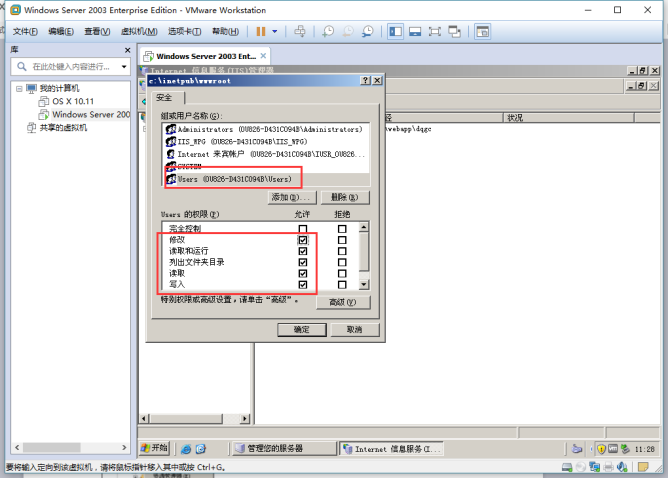The image size is (669, 478).
Task: Open dropdown arrow next to pause button
Action: (x=276, y=31)
